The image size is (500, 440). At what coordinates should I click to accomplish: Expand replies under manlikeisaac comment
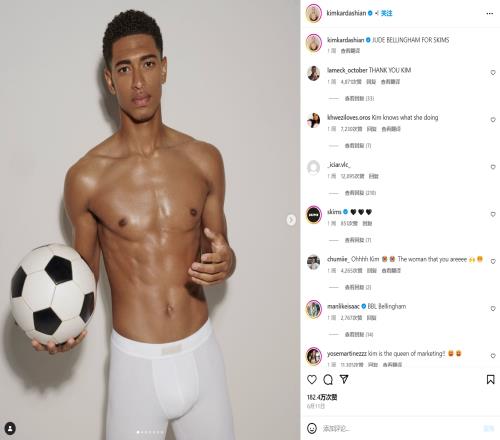click(x=359, y=334)
